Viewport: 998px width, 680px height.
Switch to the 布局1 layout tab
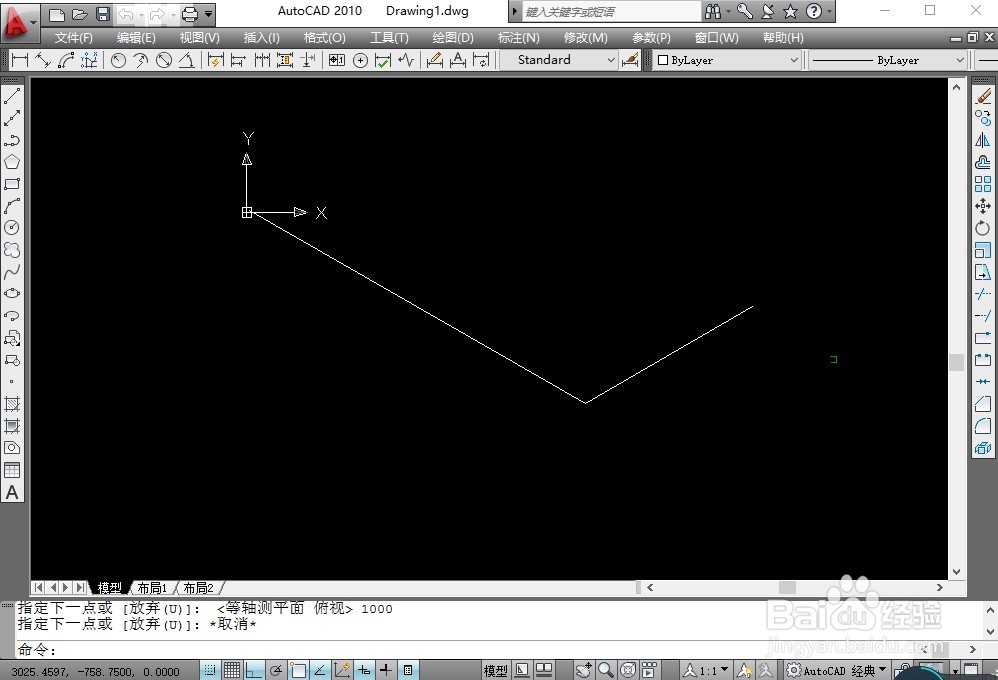click(152, 588)
